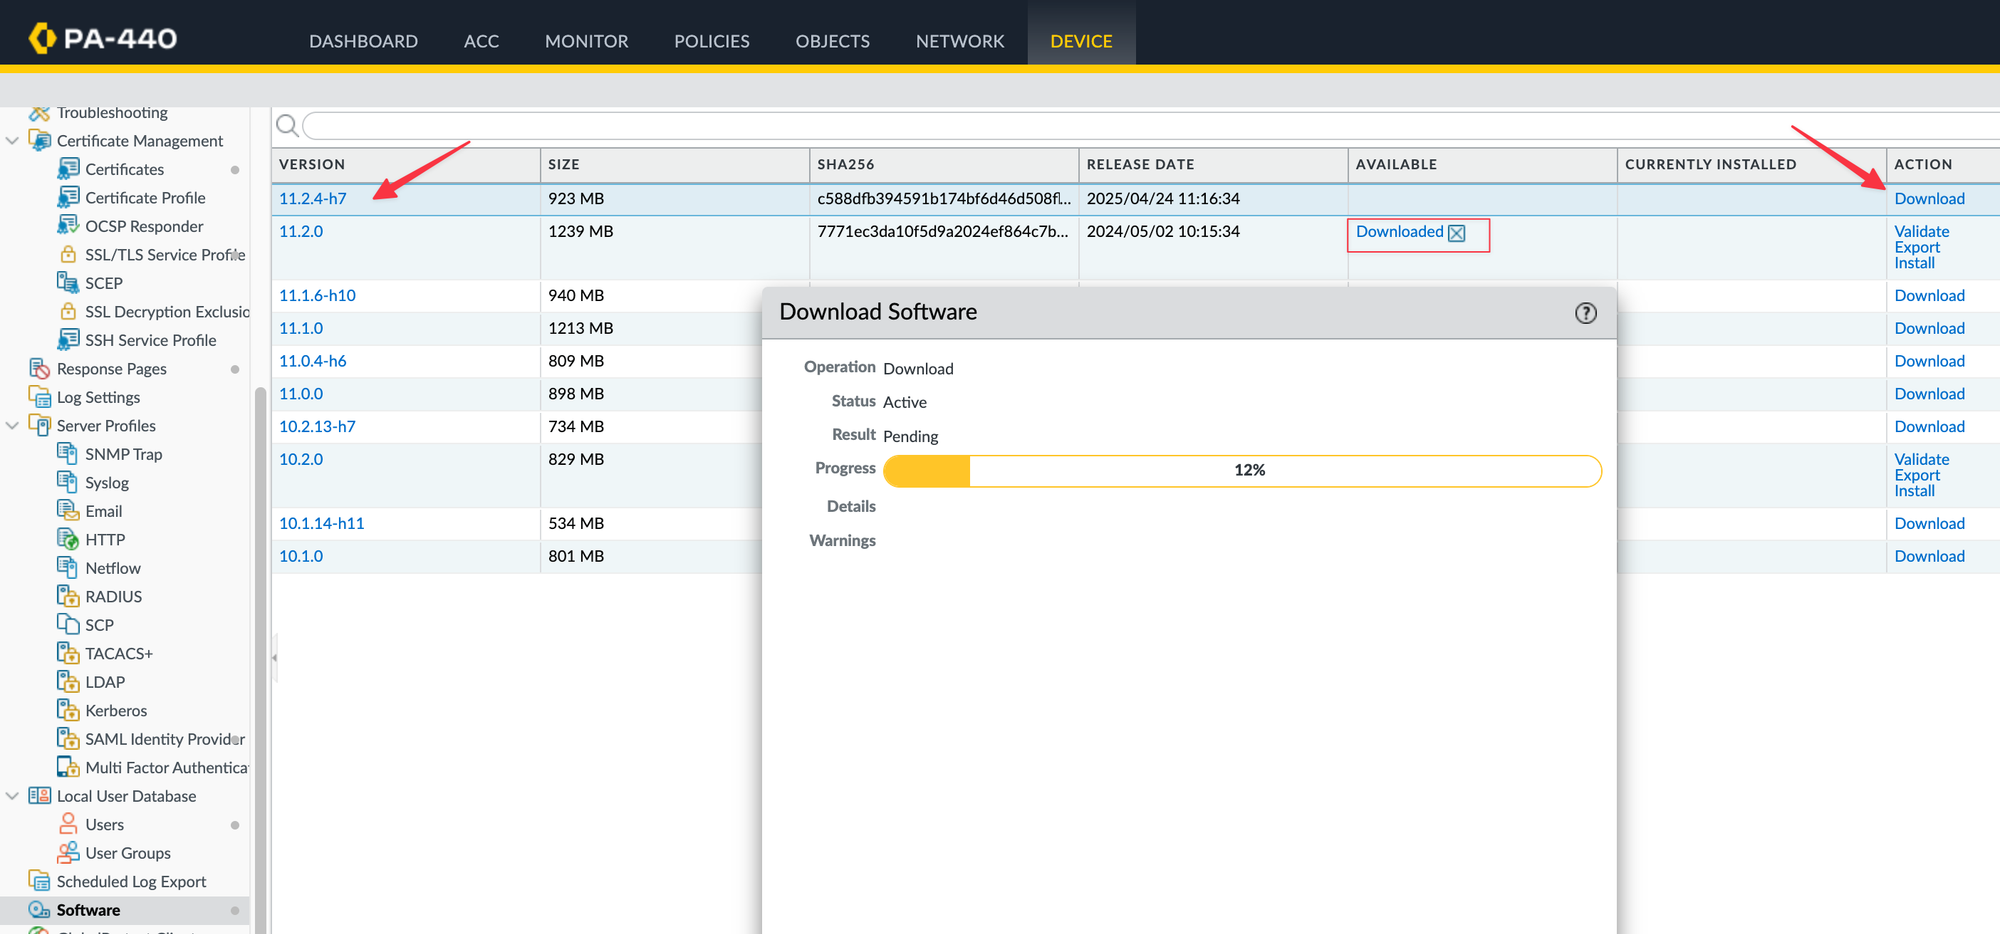
Task: Click the sidebar vertical scrollbar
Action: coord(260,660)
